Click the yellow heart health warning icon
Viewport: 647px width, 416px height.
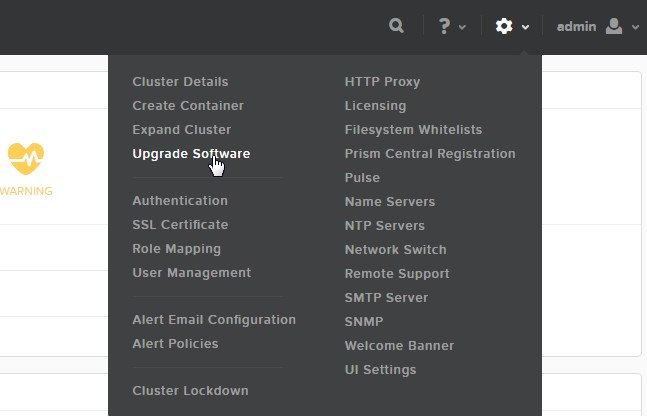pos(26,158)
